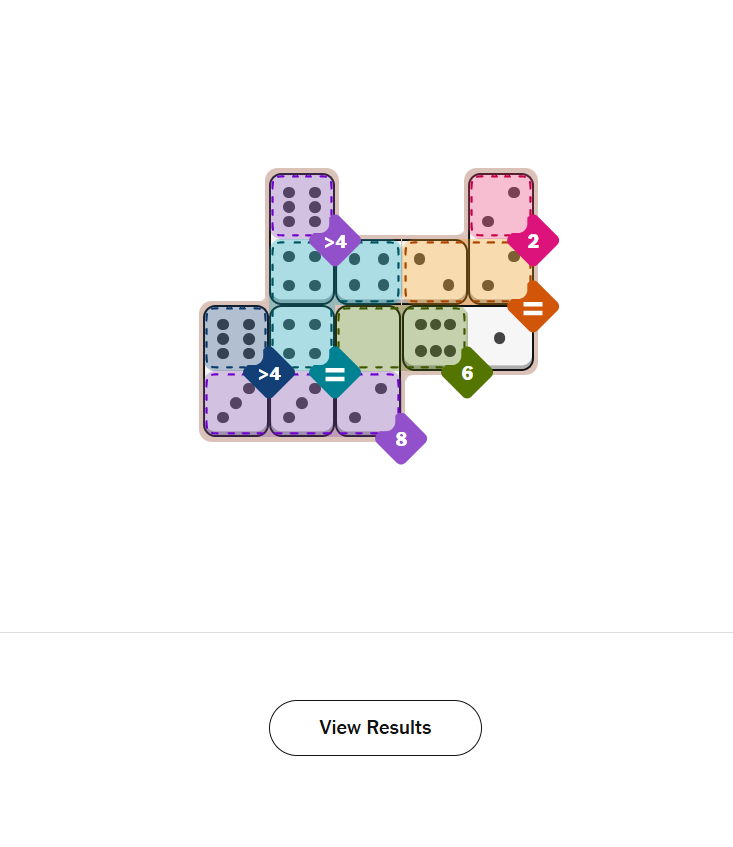
Task: Select orange tile directly below pink tile
Action: [500, 271]
